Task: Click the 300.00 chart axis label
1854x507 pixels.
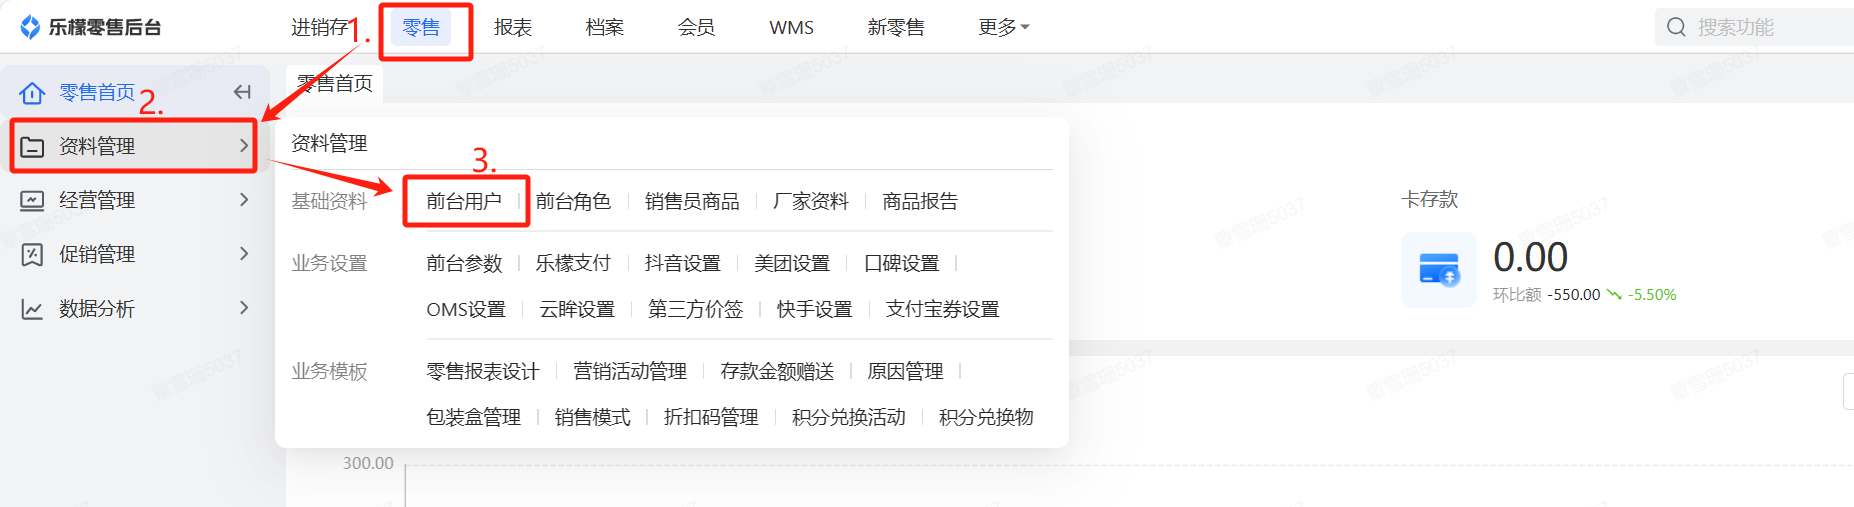Action: 368,463
